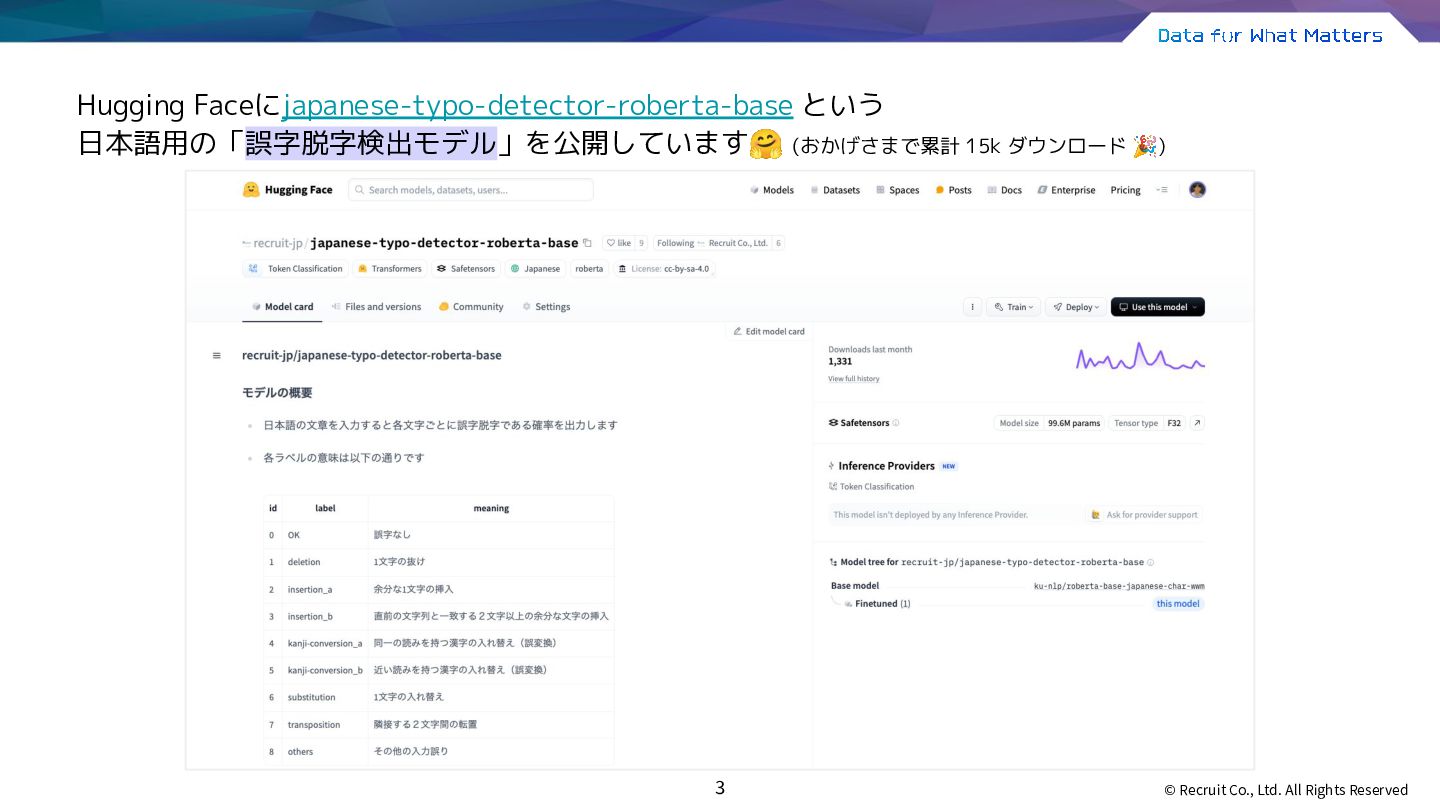Screen dimensions: 1440x810
Task: Click Pricing in the header
Action: pos(1125,190)
